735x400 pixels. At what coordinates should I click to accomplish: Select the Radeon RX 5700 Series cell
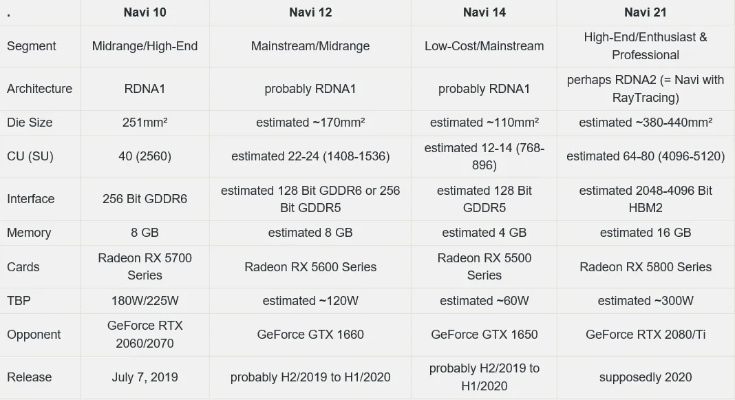click(140, 266)
